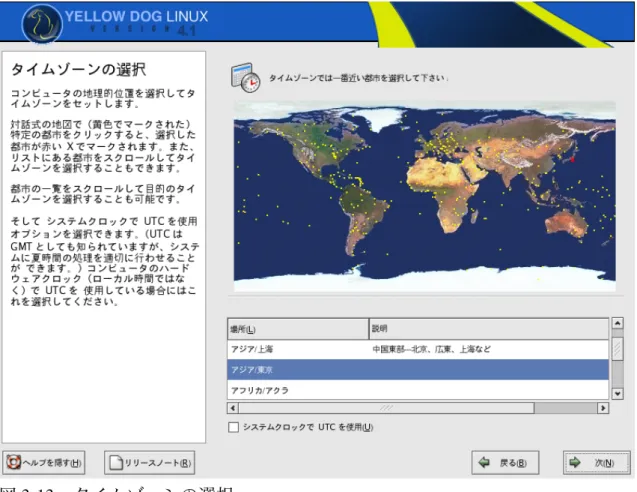The image size is (637, 492).
Task: Click the horizontal scrollbar right arrow
Action: point(603,407)
